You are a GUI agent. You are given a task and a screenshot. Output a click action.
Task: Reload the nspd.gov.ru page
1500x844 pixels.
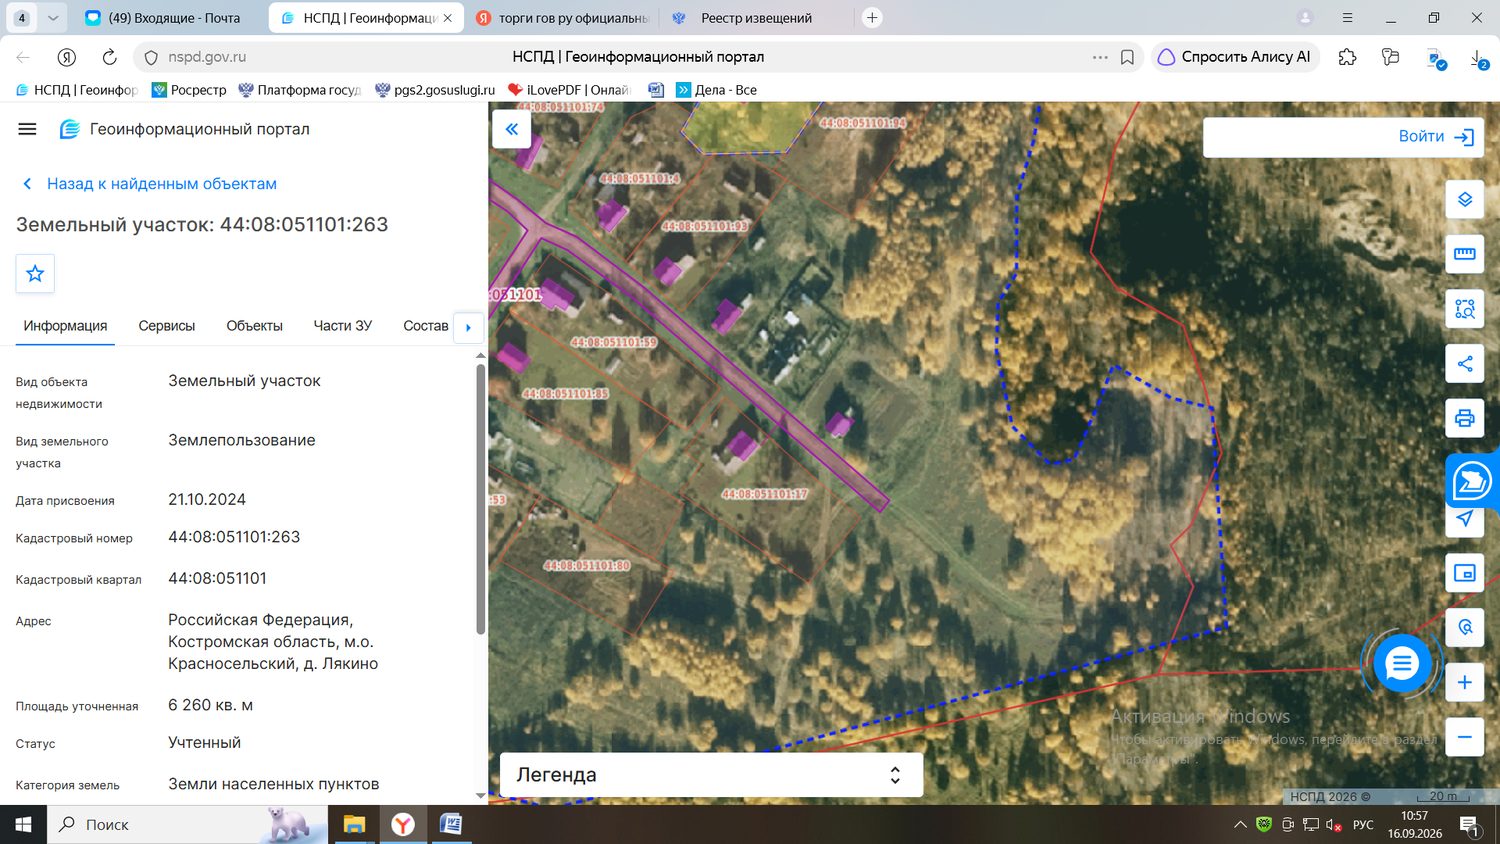coord(110,57)
